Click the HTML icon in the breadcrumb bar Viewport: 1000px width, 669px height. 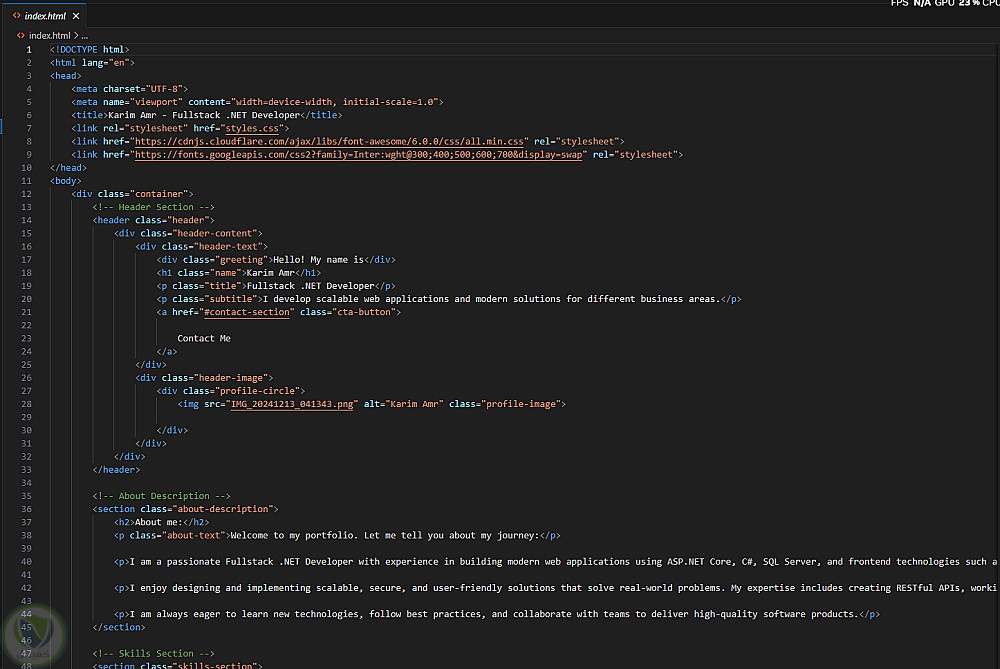(21, 35)
